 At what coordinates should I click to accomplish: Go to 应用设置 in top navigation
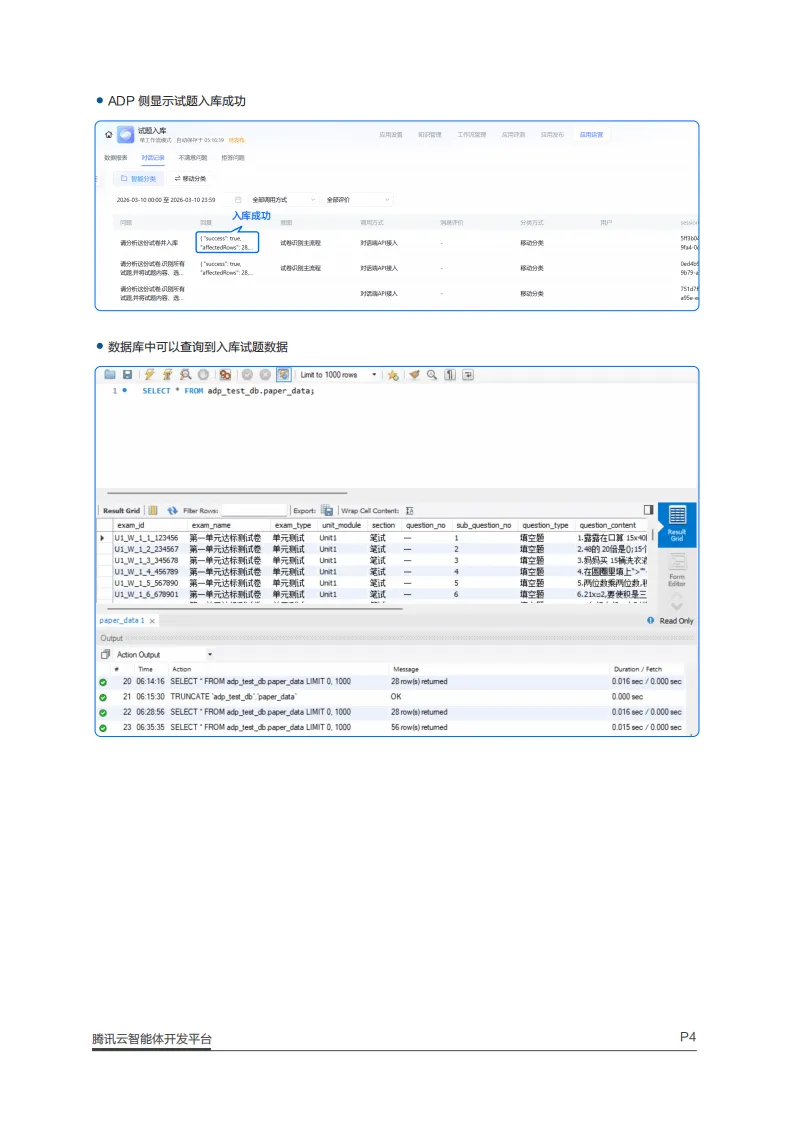coord(391,135)
